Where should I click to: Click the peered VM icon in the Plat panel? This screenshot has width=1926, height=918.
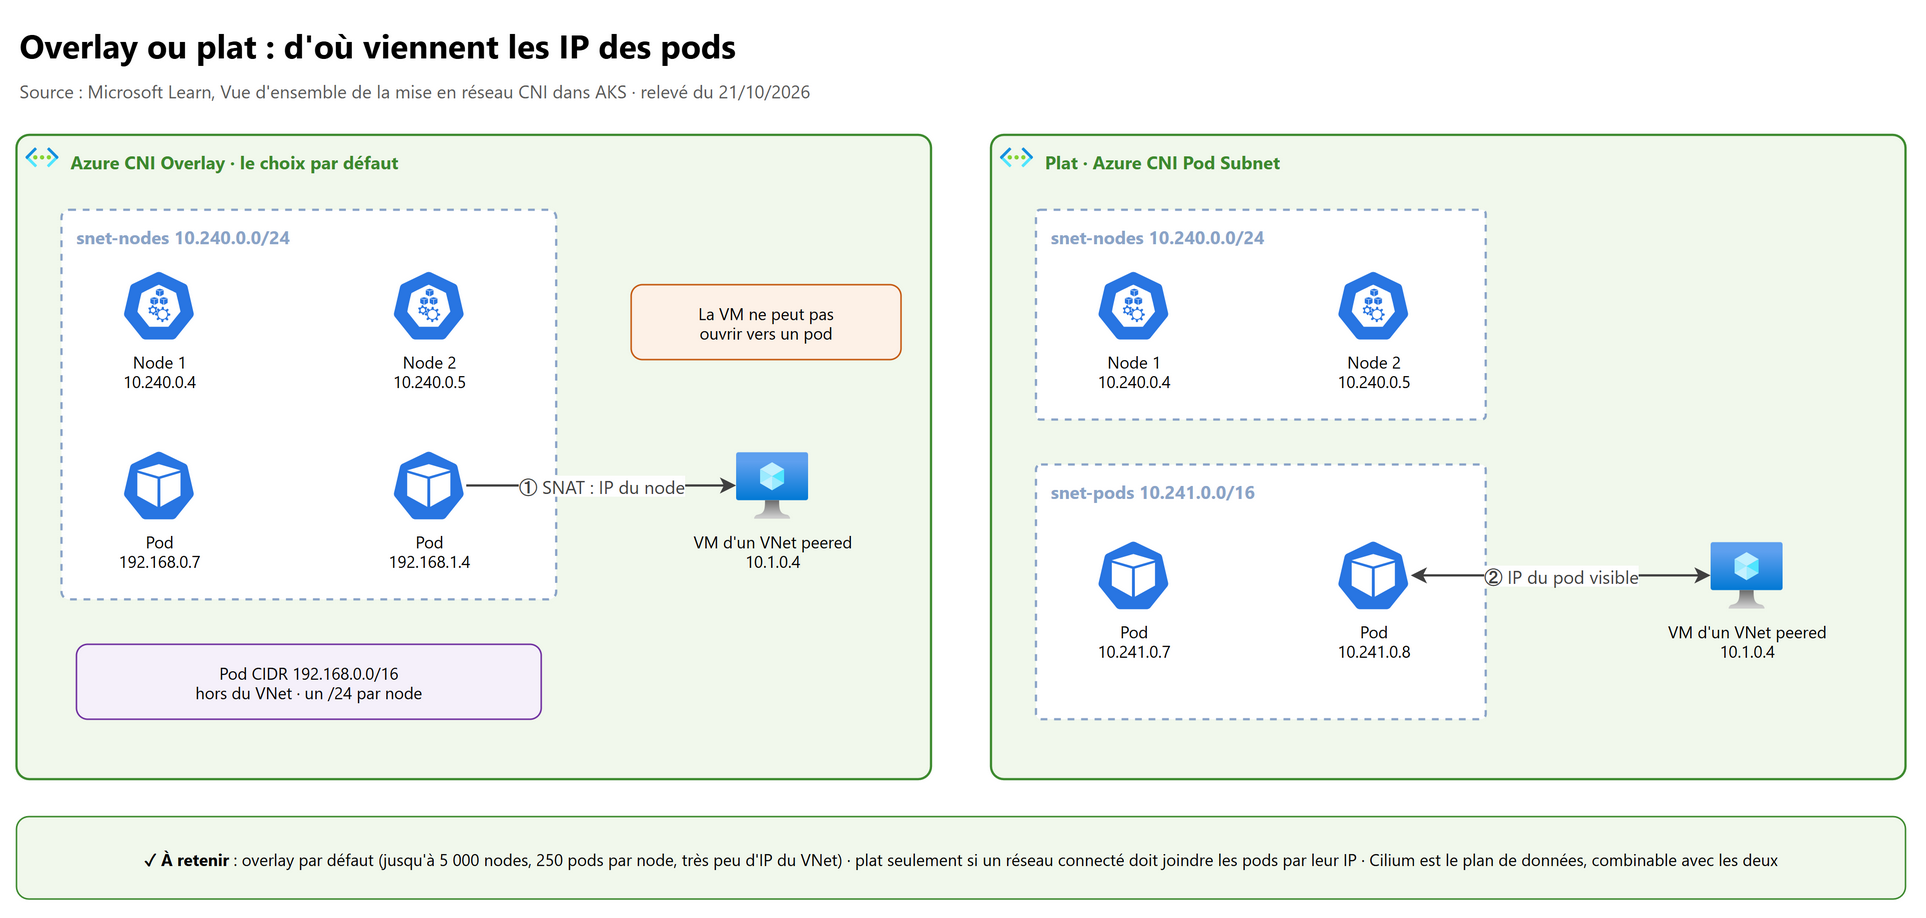1746,575
